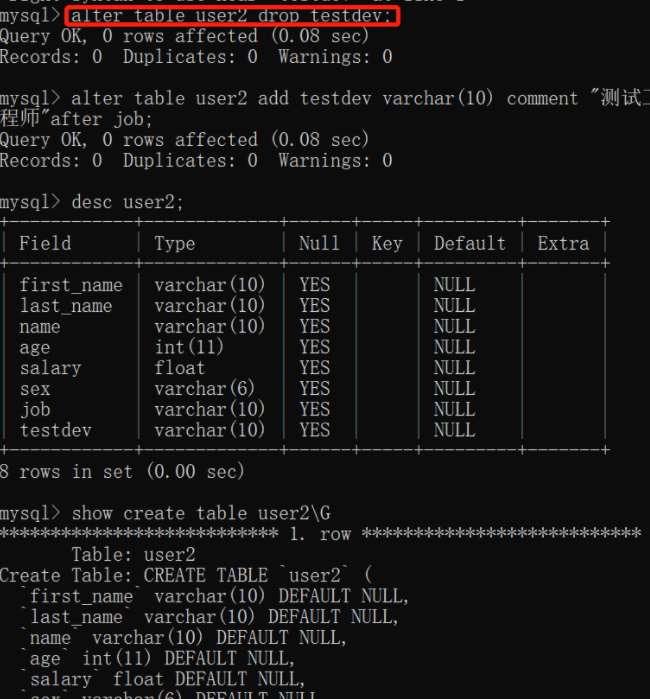The width and height of the screenshot is (650, 699).
Task: Click the '8 rows in set' text
Action: (122, 471)
